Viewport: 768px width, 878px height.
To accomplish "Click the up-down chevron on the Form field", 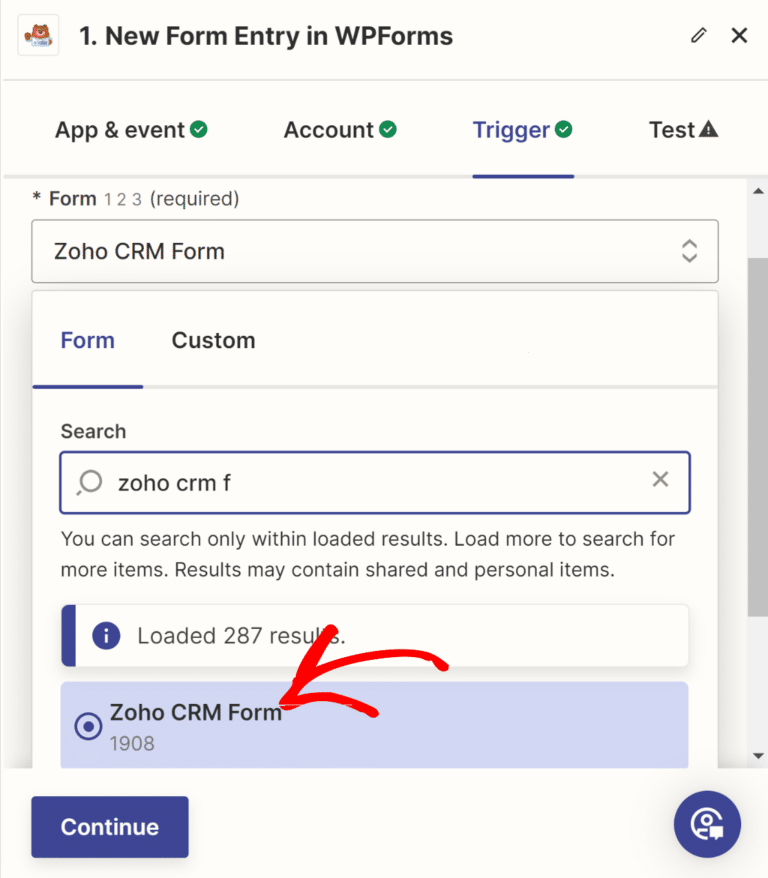I will pos(690,251).
